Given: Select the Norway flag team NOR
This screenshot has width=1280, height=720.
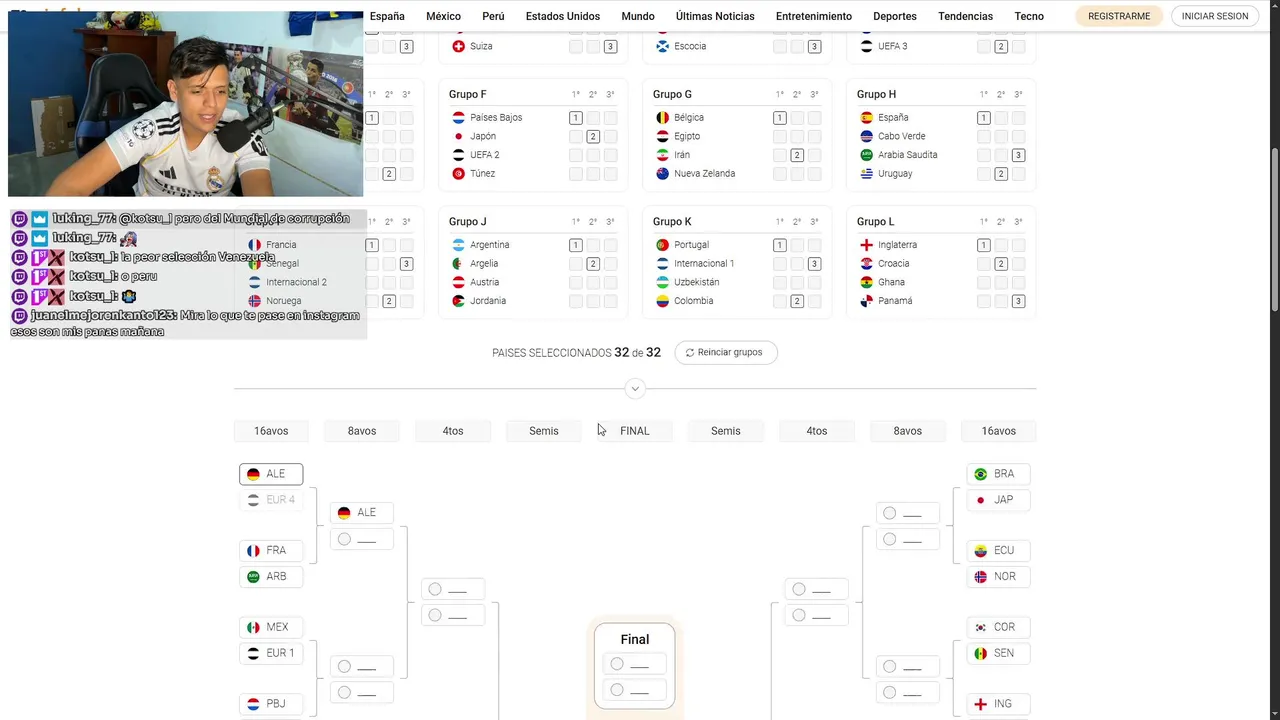Looking at the screenshot, I should [981, 577].
